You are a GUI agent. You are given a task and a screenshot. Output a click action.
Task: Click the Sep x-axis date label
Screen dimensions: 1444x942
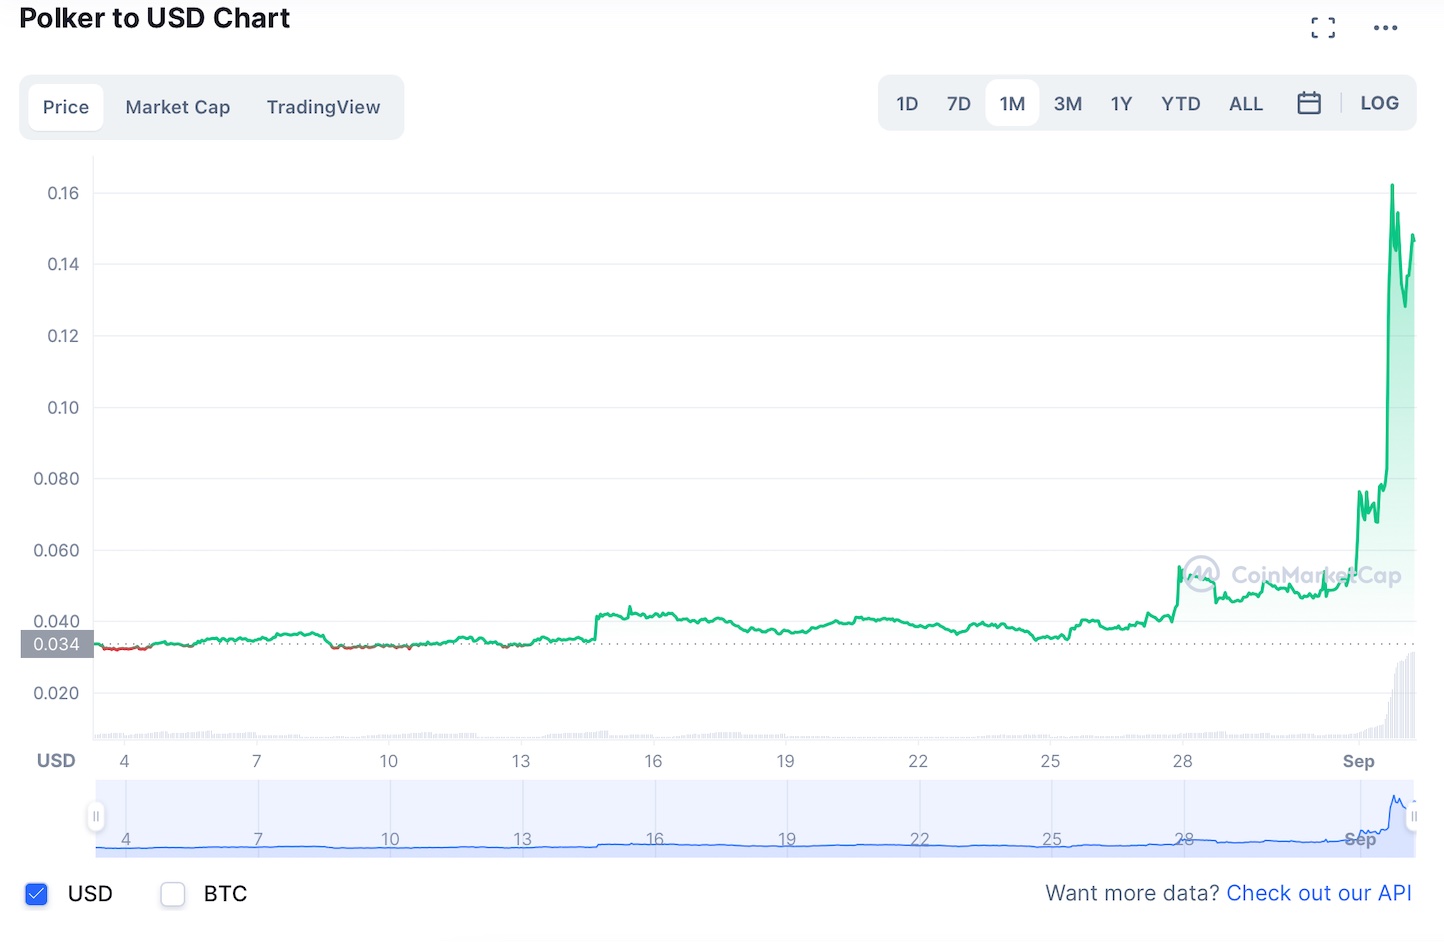click(1358, 761)
